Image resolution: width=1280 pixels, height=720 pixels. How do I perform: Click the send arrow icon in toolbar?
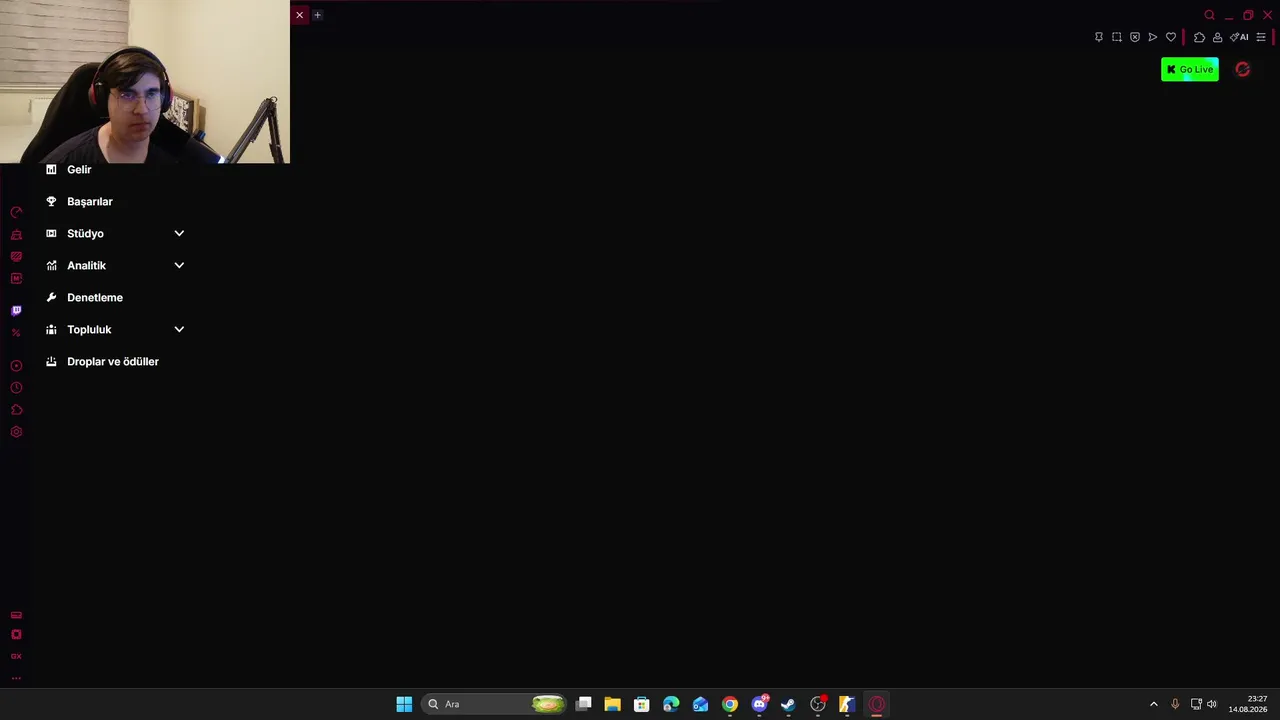pos(1153,37)
